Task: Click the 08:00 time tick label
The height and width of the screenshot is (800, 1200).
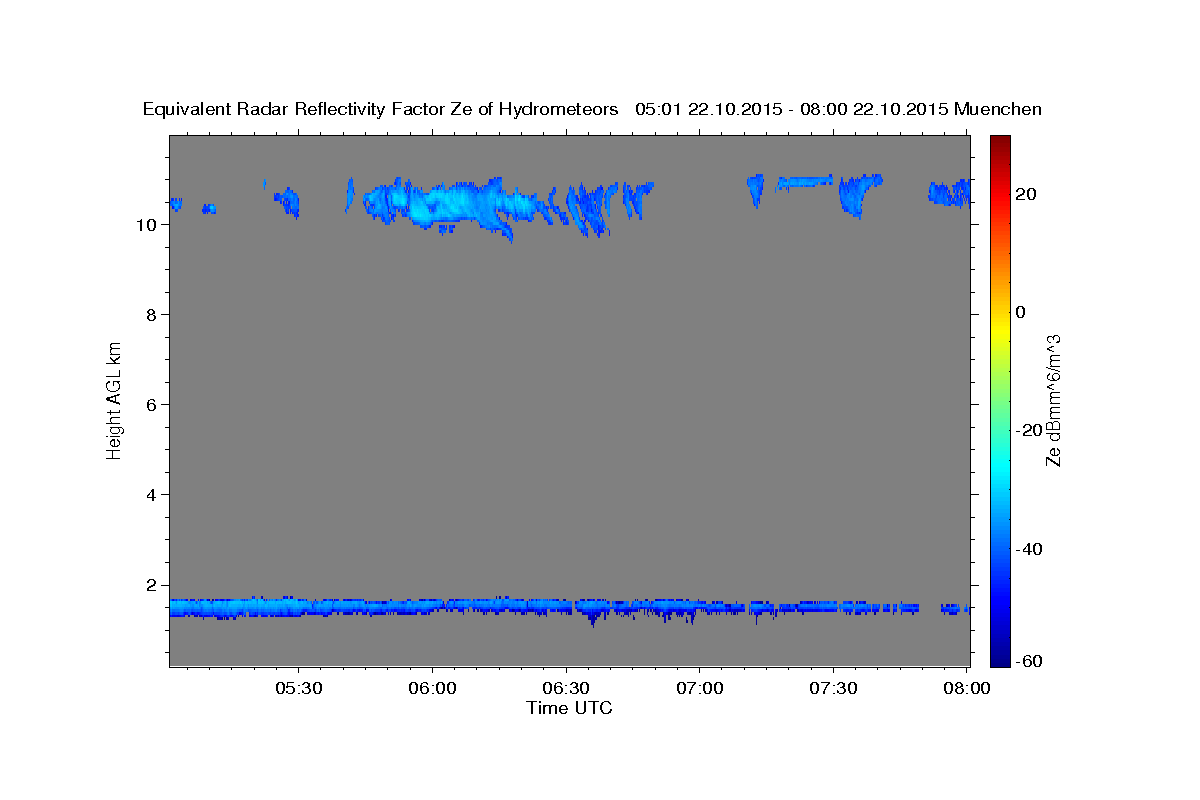Action: click(967, 689)
